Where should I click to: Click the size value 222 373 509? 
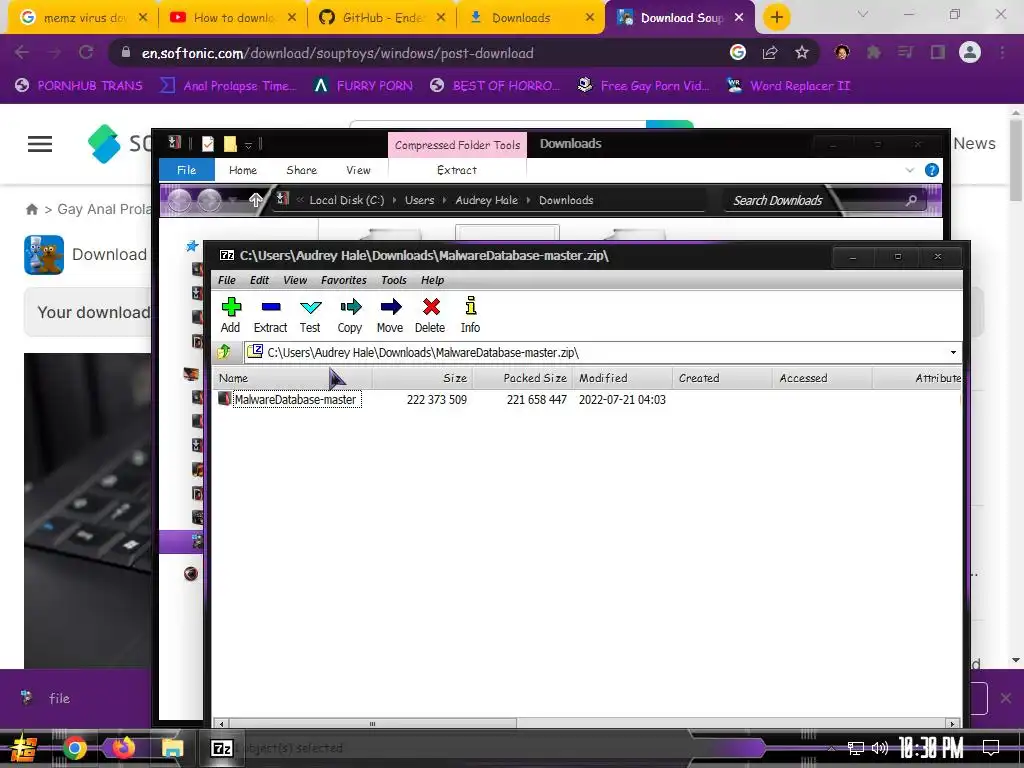(436, 400)
